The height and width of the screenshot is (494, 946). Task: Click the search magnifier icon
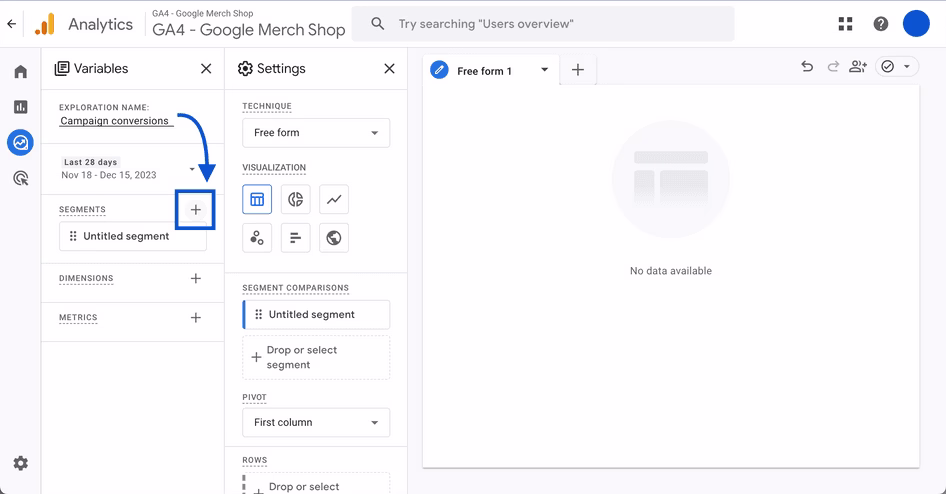(x=378, y=24)
